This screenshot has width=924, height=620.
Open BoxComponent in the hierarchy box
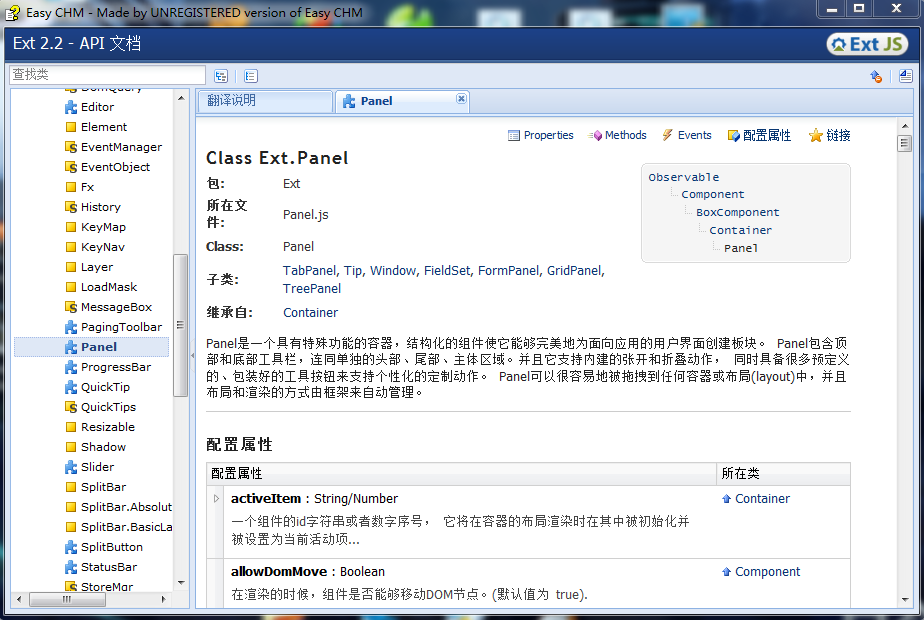tap(737, 213)
